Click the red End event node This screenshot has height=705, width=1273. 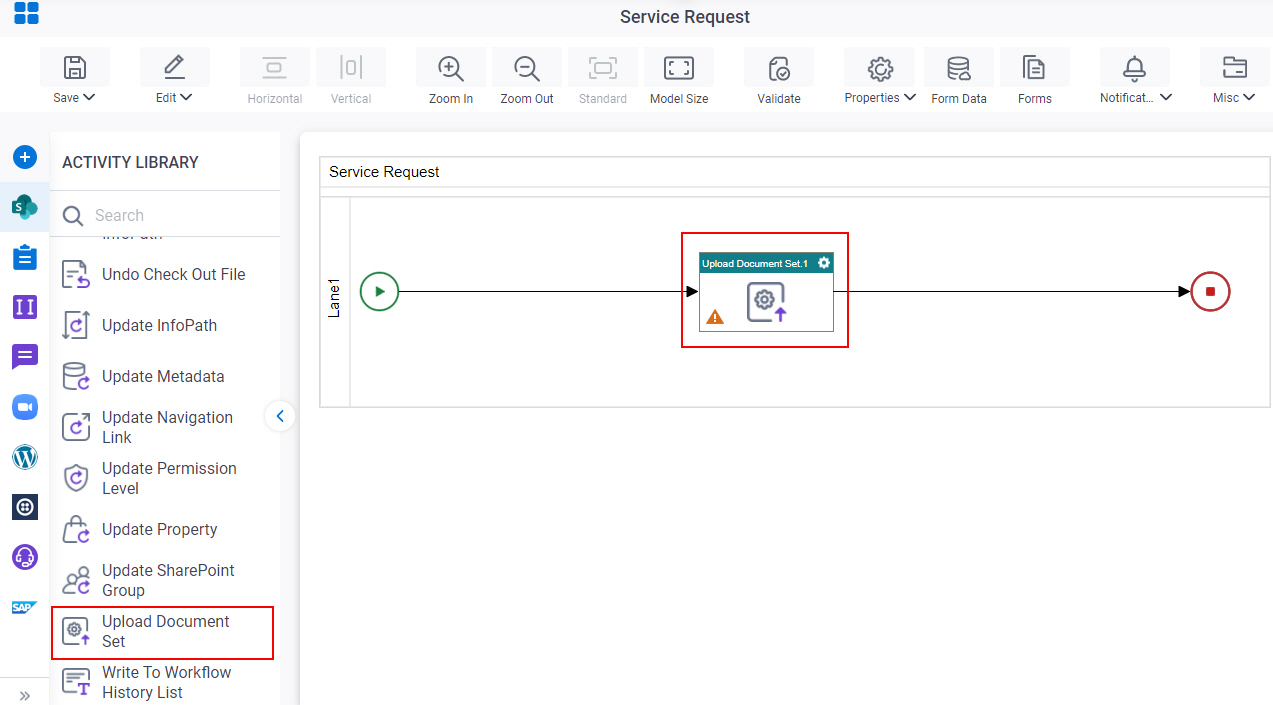coord(1210,292)
